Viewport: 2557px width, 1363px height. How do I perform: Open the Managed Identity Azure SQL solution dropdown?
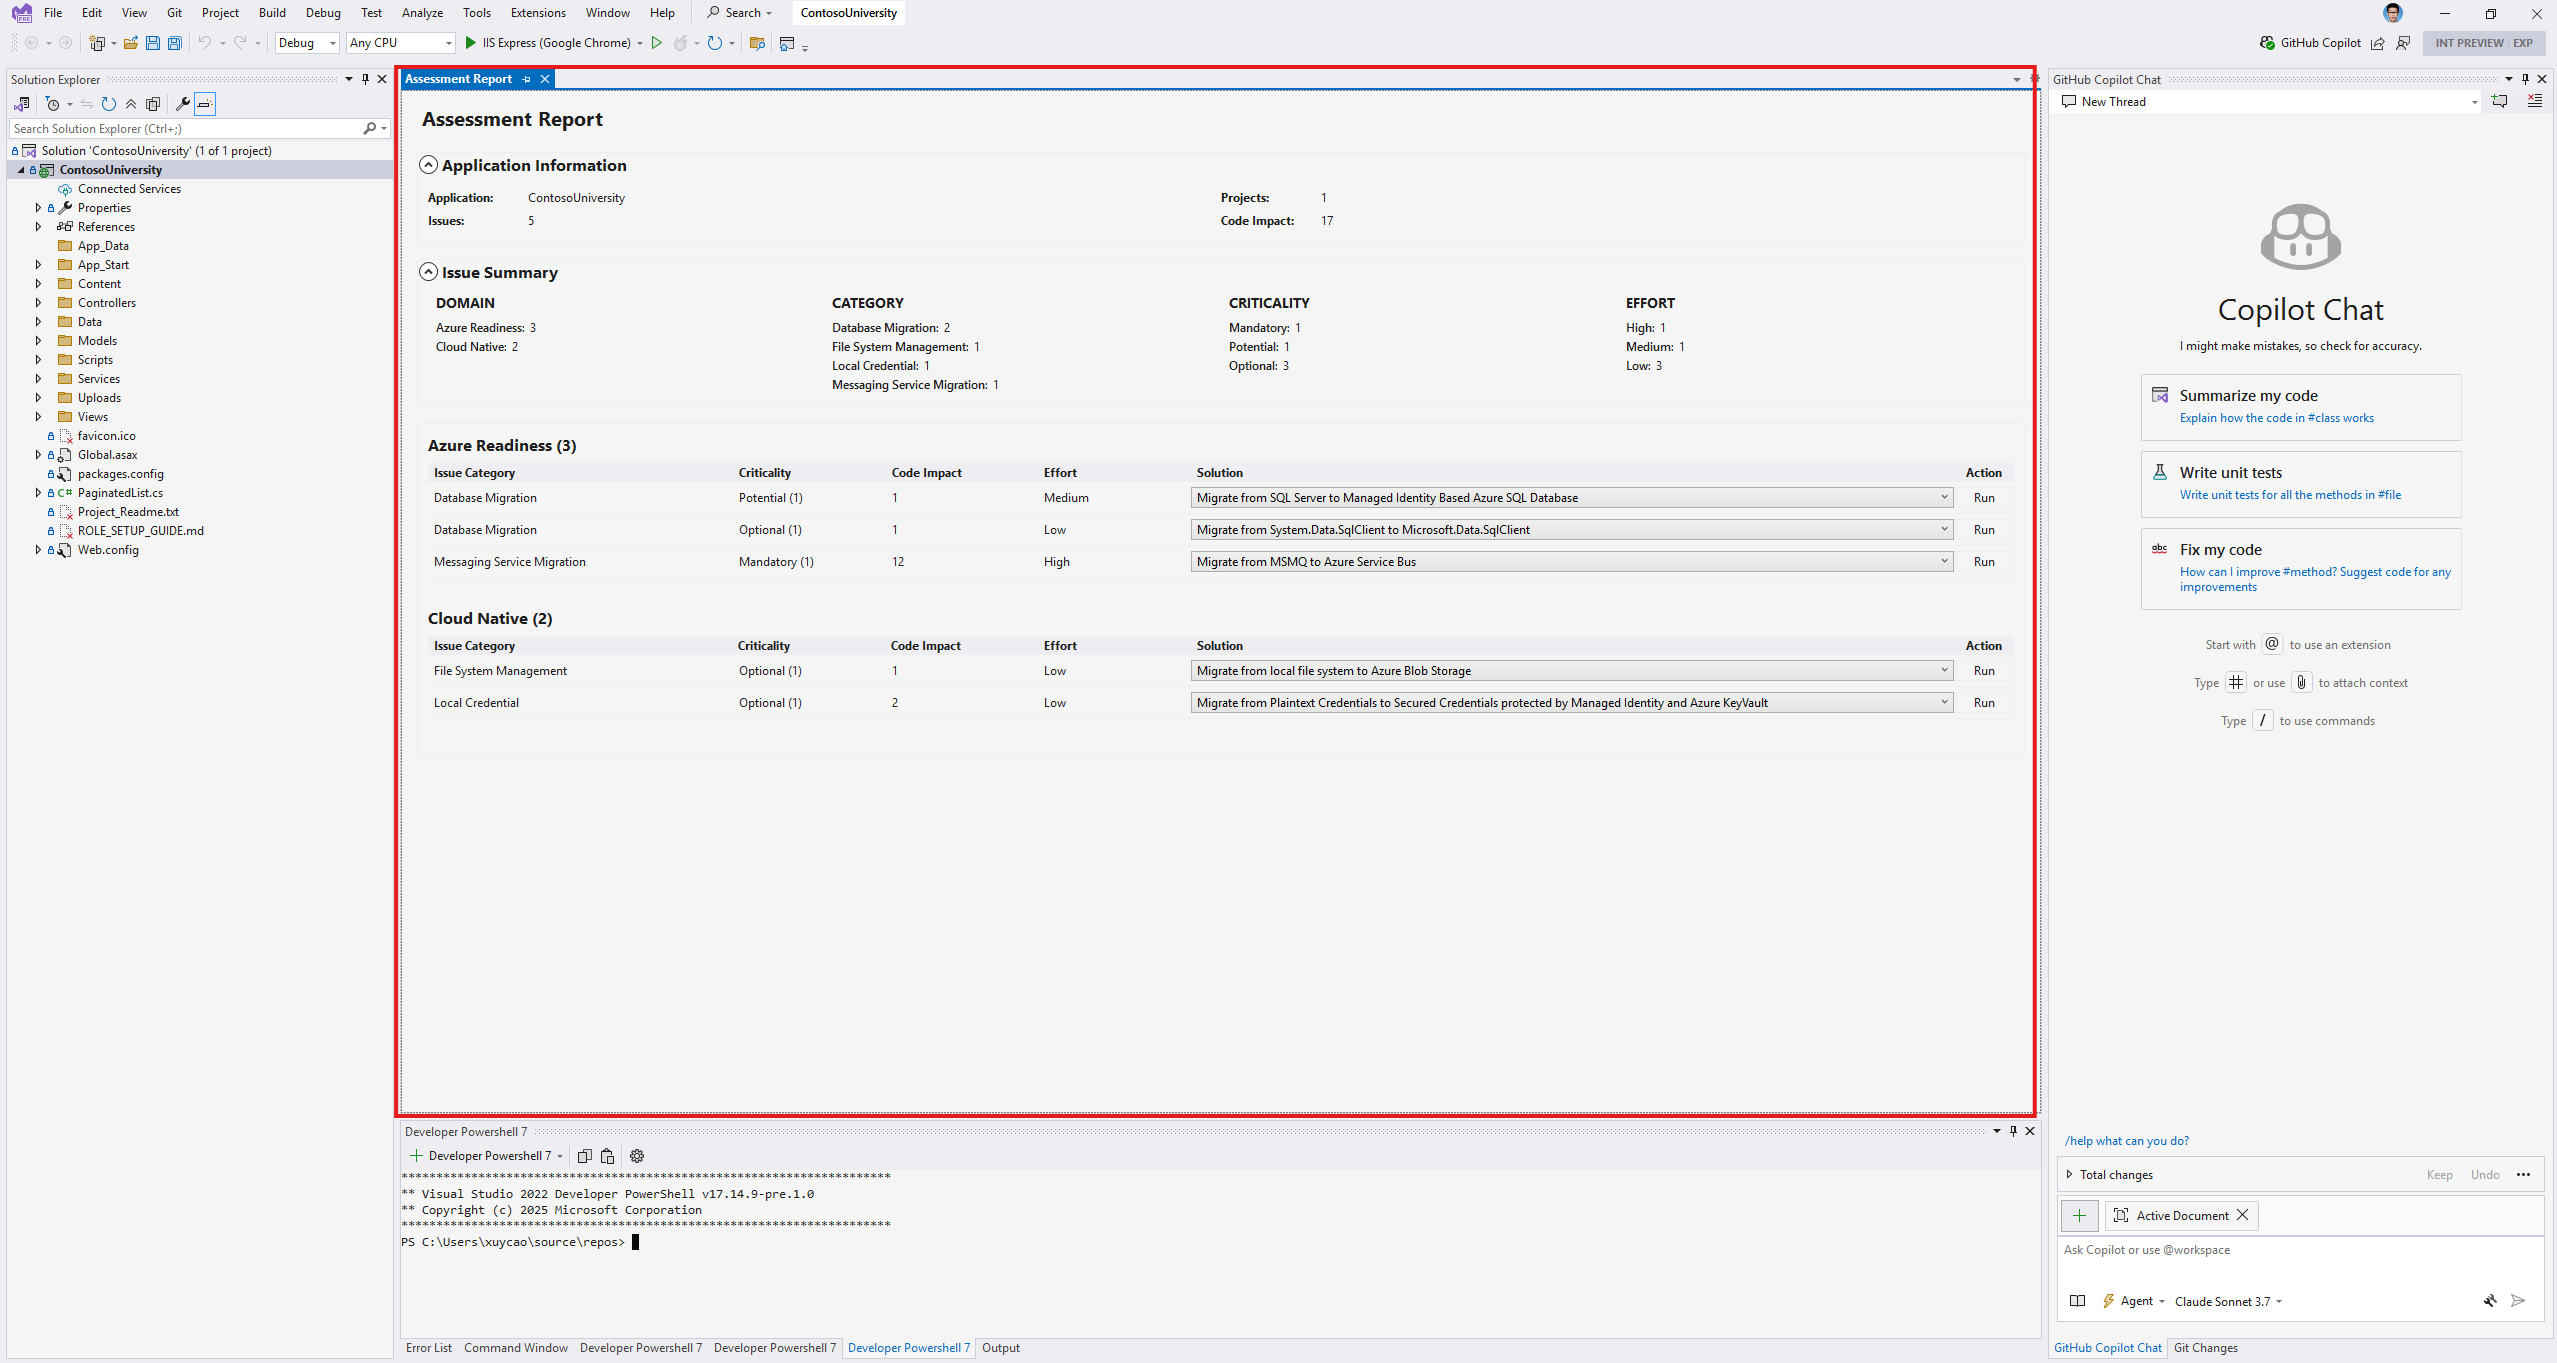click(x=1572, y=498)
